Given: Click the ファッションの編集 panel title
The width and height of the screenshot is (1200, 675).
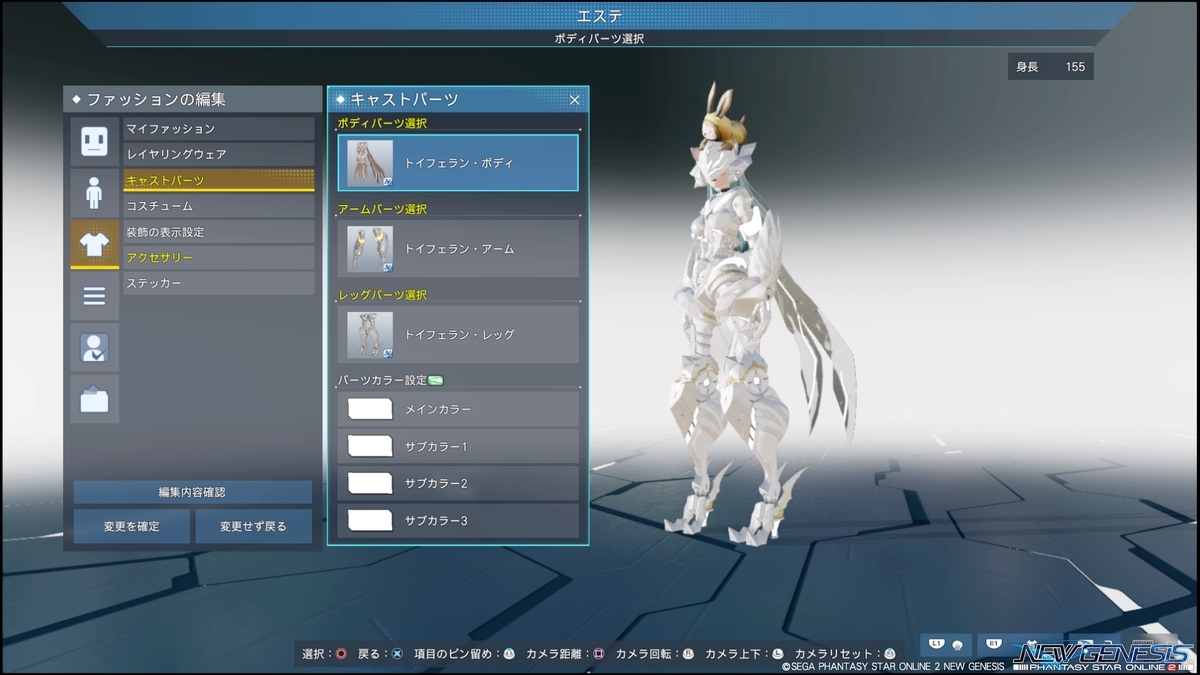Looking at the screenshot, I should (156, 100).
